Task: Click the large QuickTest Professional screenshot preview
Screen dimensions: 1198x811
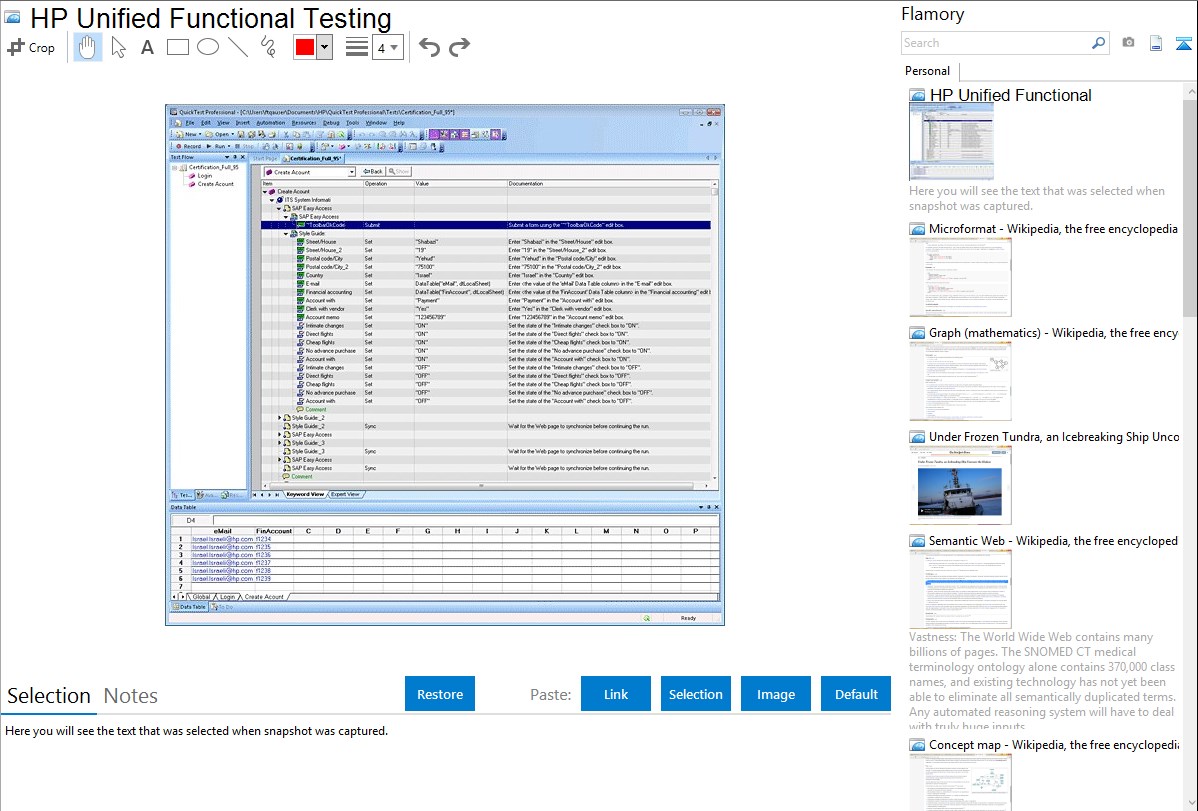Action: point(445,365)
